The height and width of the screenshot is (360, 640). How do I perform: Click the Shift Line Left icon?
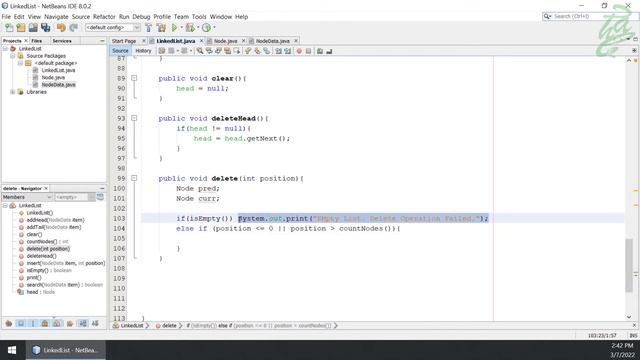(278, 51)
